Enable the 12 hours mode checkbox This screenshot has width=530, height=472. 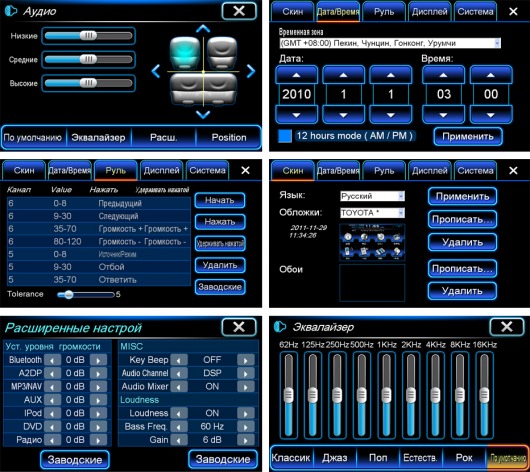[x=285, y=136]
